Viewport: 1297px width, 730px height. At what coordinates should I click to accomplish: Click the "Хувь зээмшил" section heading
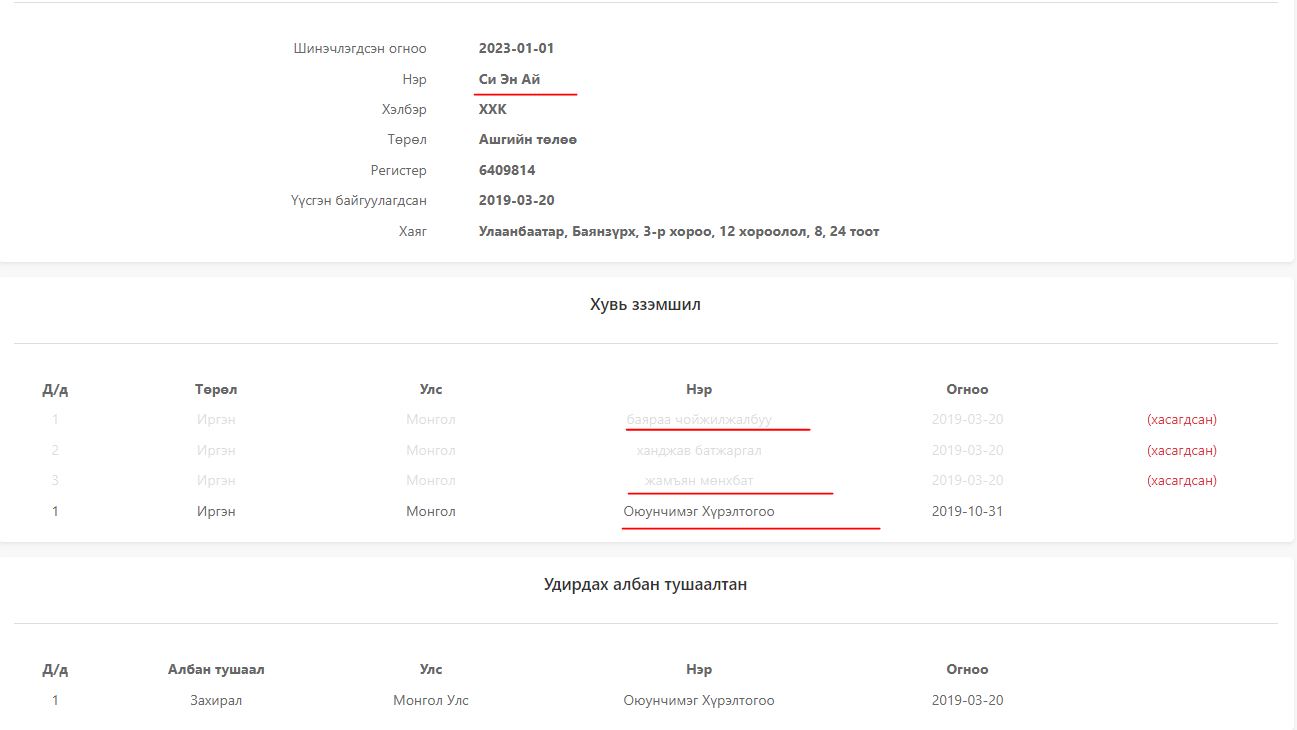(645, 304)
